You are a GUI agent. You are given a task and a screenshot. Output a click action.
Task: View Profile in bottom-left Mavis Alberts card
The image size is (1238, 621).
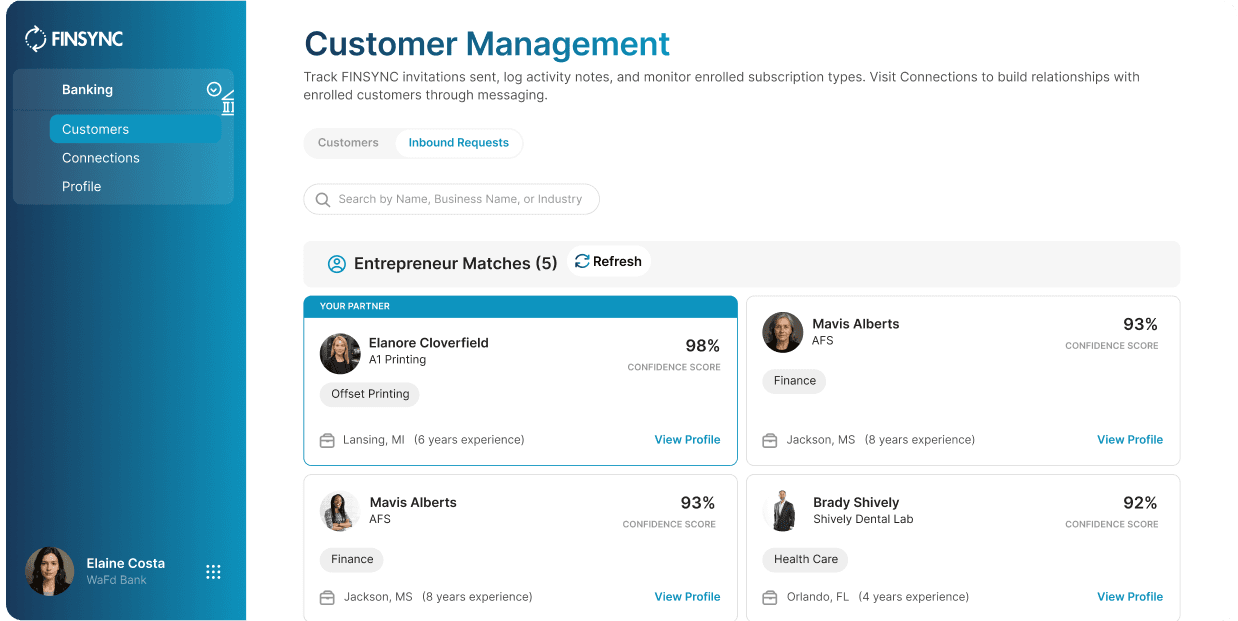pos(687,597)
